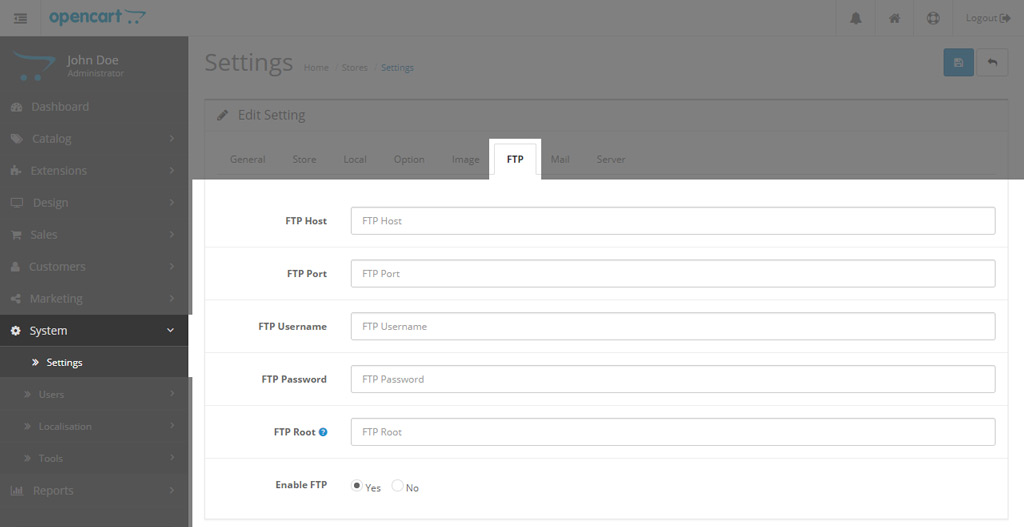Switch to the Server tab
The width and height of the screenshot is (1024, 527).
611,159
